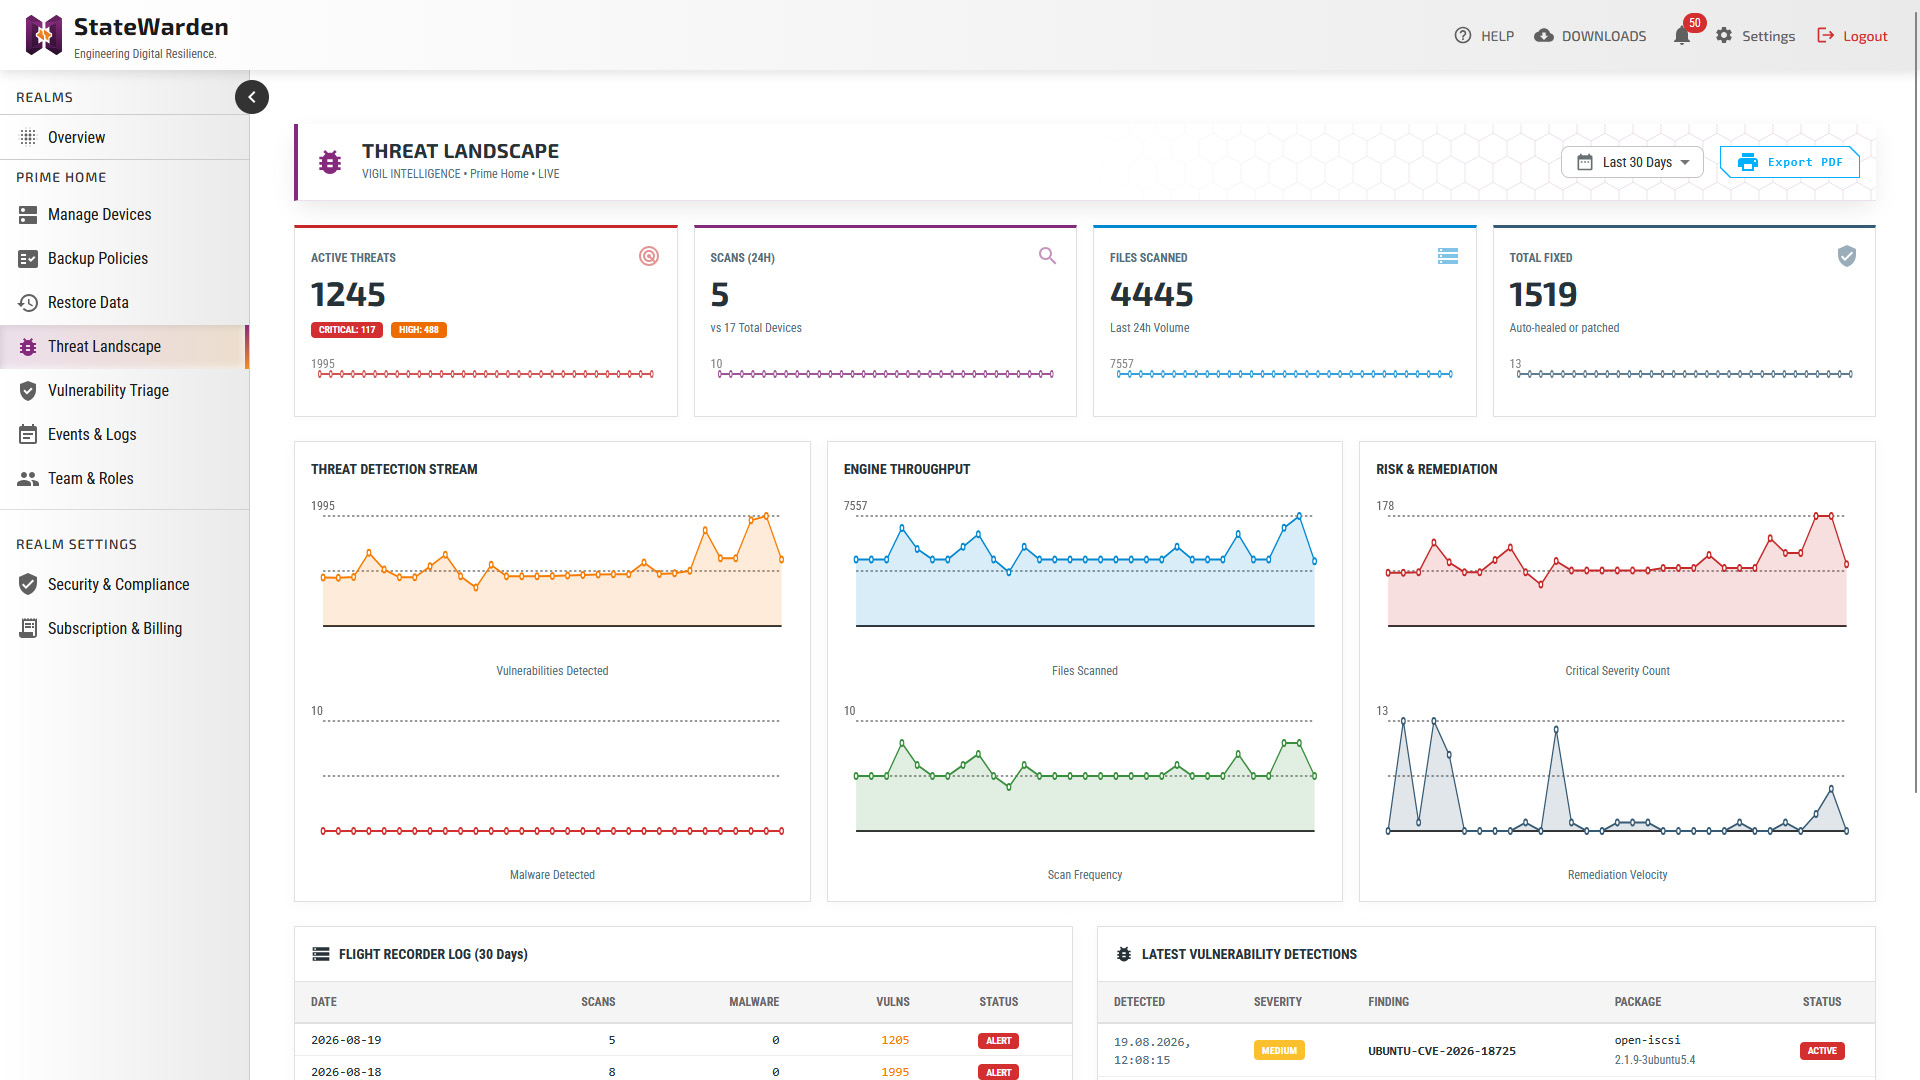Click the Export PDF button
The width and height of the screenshot is (1920, 1080).
[x=1789, y=162]
